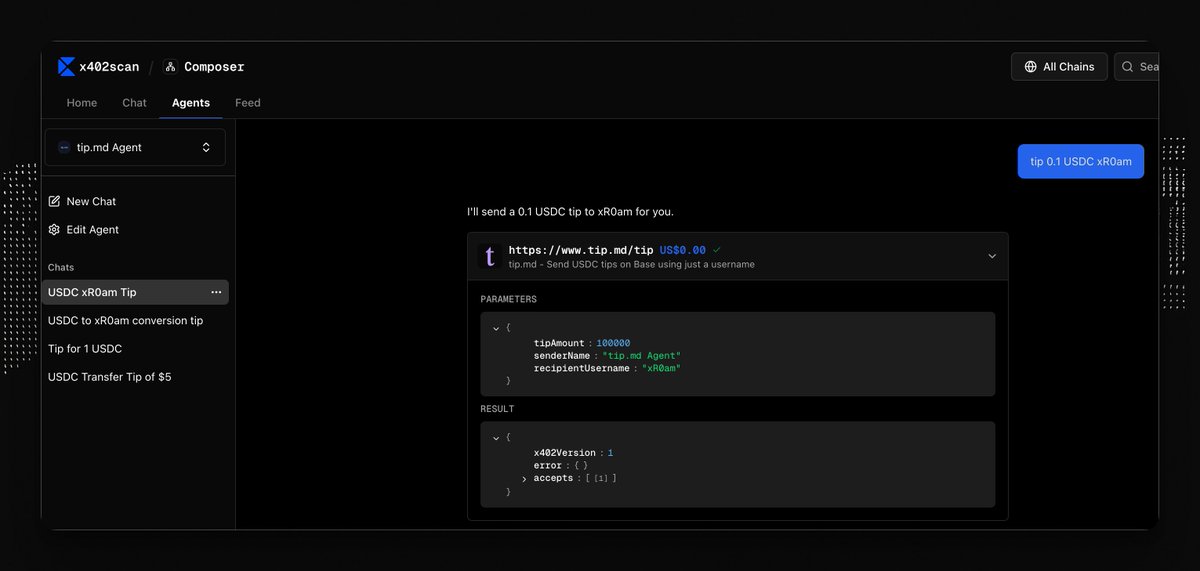The height and width of the screenshot is (571, 1200).
Task: Open the https://www.tip.md/tip URL
Action: [x=581, y=250]
